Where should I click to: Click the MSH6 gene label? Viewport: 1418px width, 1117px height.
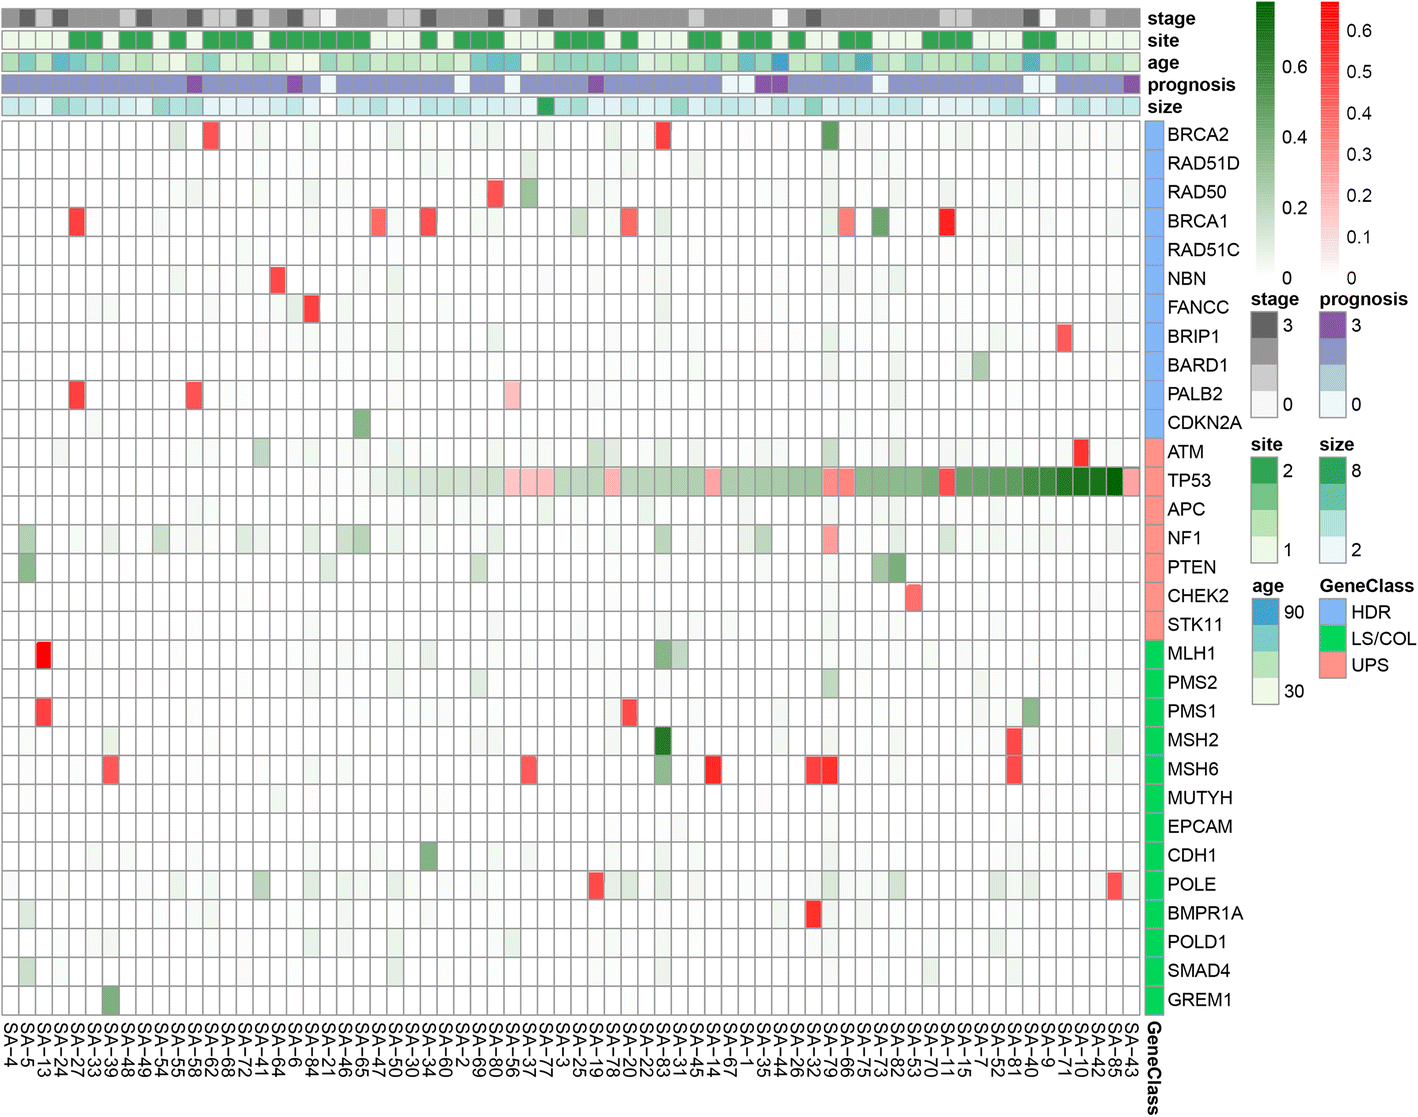pos(1193,769)
